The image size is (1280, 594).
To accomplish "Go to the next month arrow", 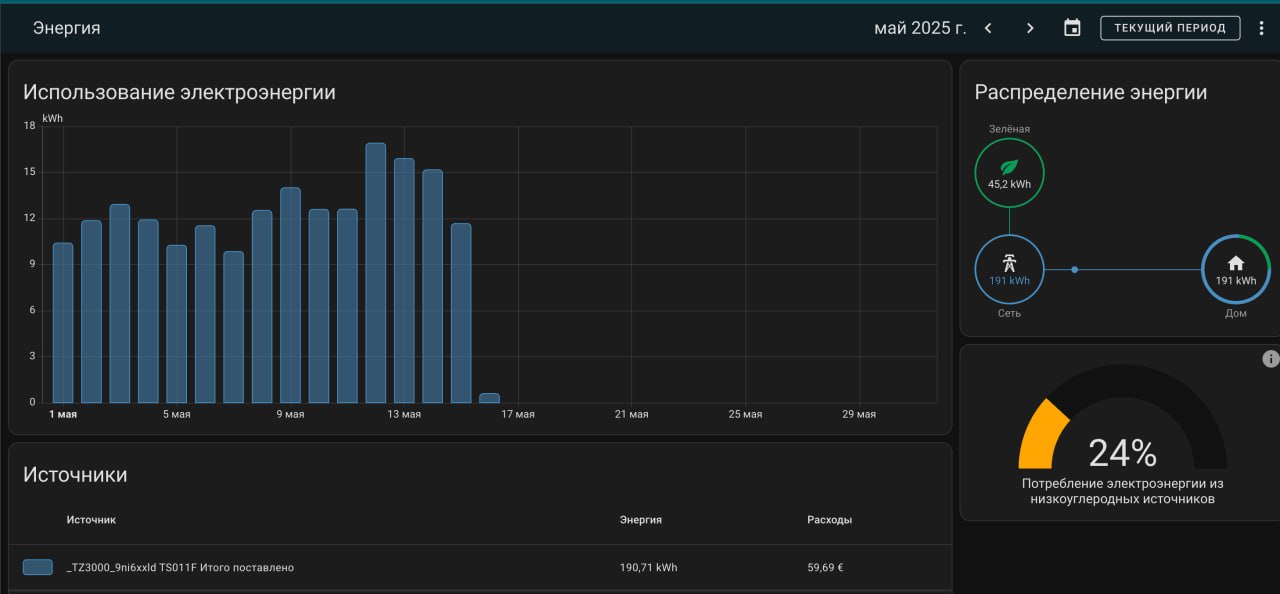I will click(1030, 28).
